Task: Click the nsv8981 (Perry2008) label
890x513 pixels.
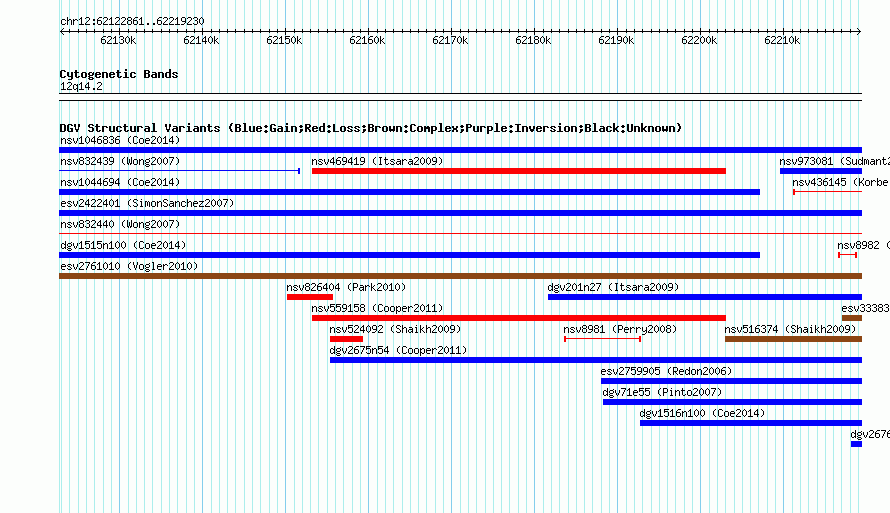Action: (x=620, y=329)
